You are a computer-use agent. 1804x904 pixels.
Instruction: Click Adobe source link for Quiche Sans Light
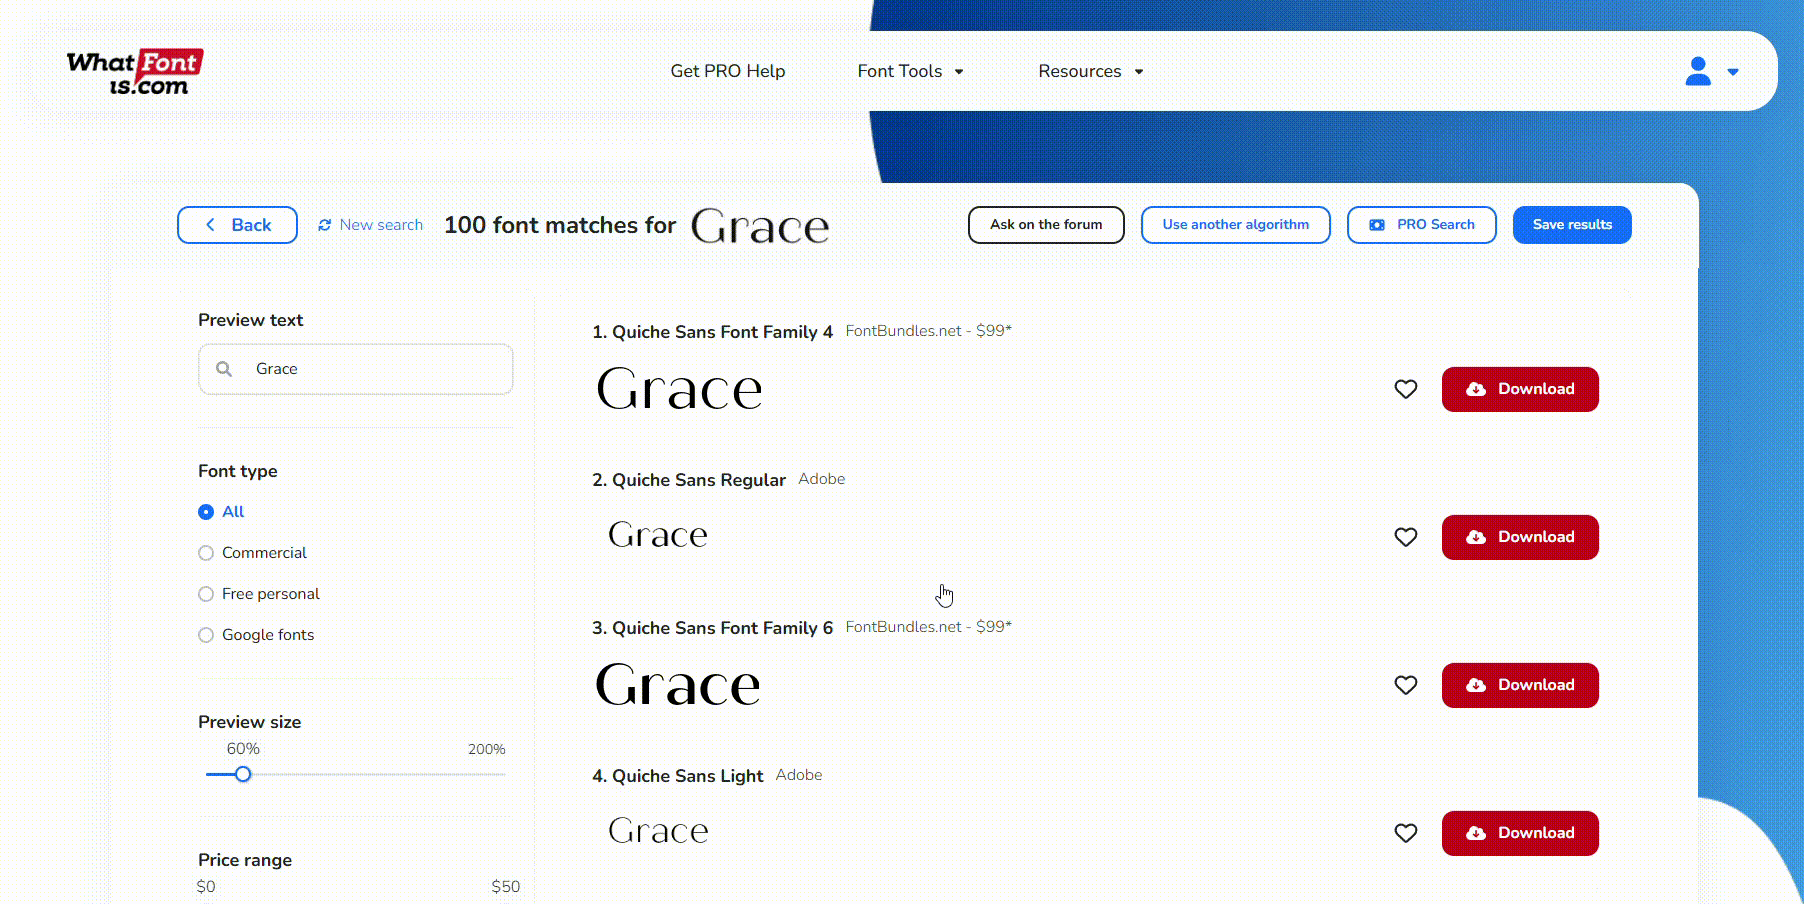pos(799,775)
